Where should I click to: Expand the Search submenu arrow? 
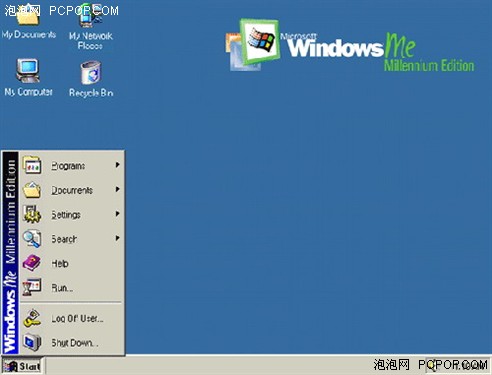tap(117, 238)
